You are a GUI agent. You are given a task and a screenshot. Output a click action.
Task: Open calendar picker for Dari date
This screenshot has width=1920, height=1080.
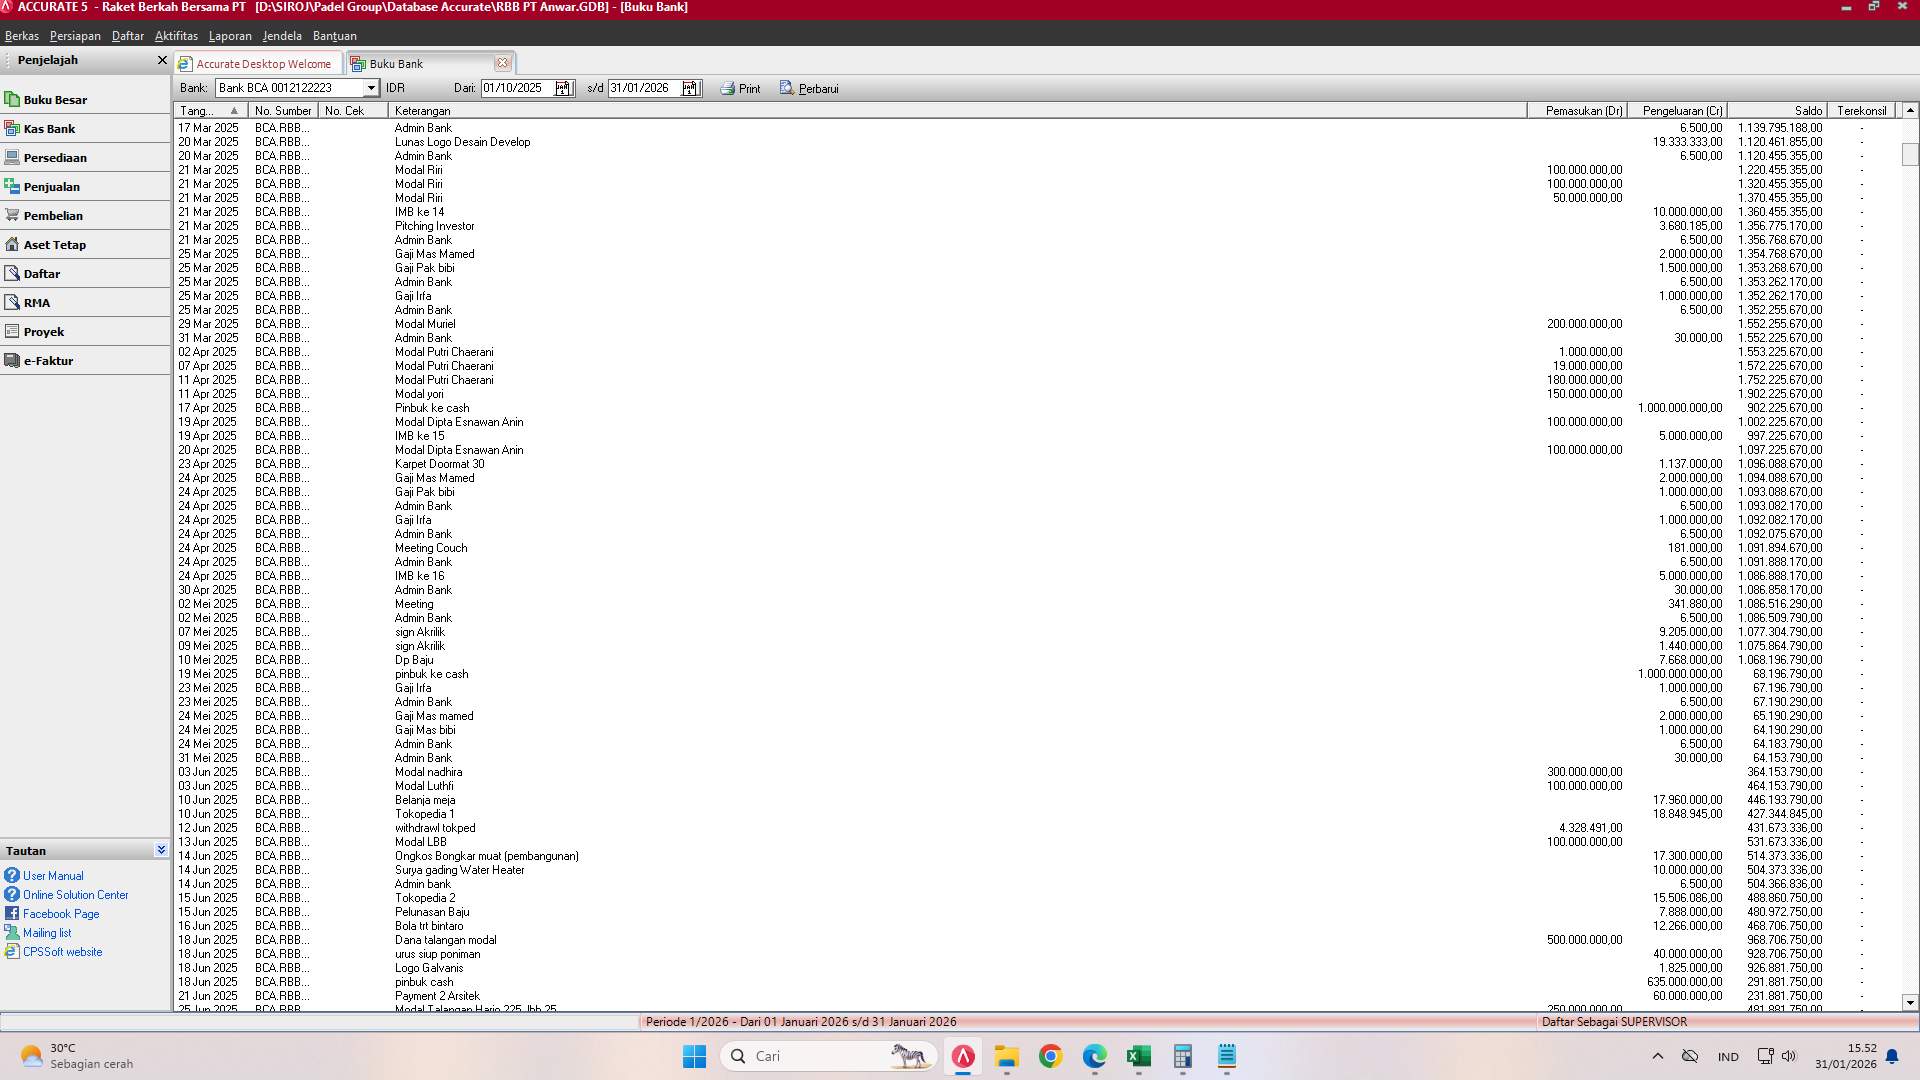tap(564, 88)
